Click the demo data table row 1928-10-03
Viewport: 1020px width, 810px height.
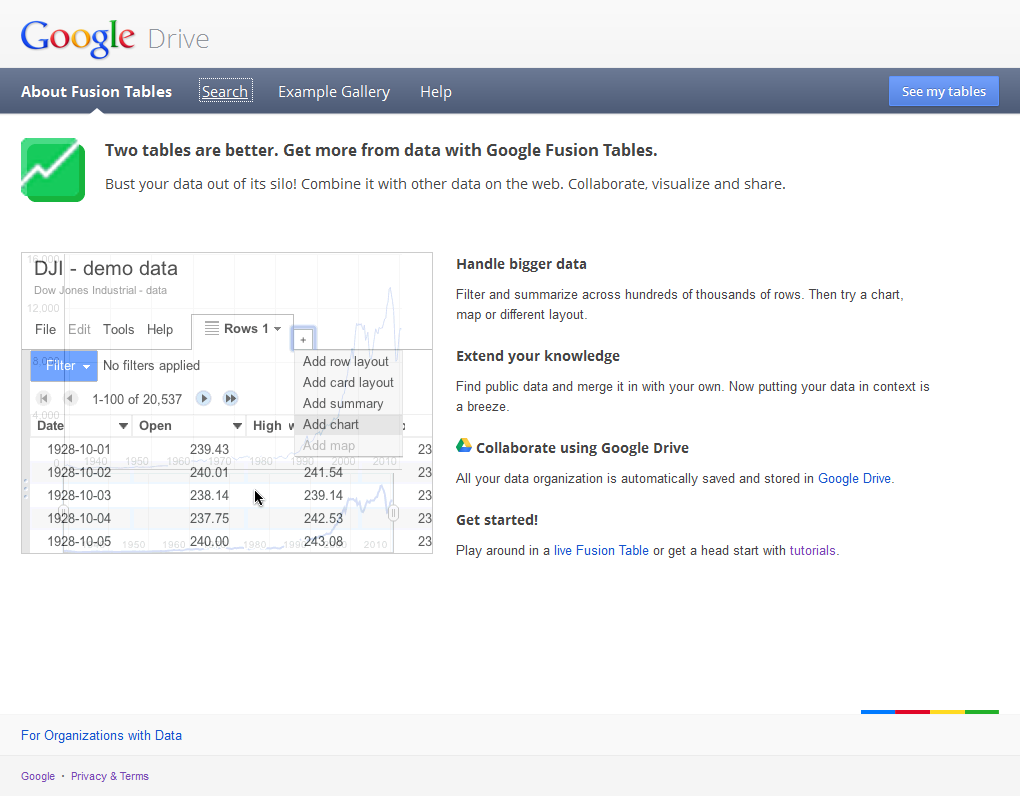pyautogui.click(x=79, y=495)
